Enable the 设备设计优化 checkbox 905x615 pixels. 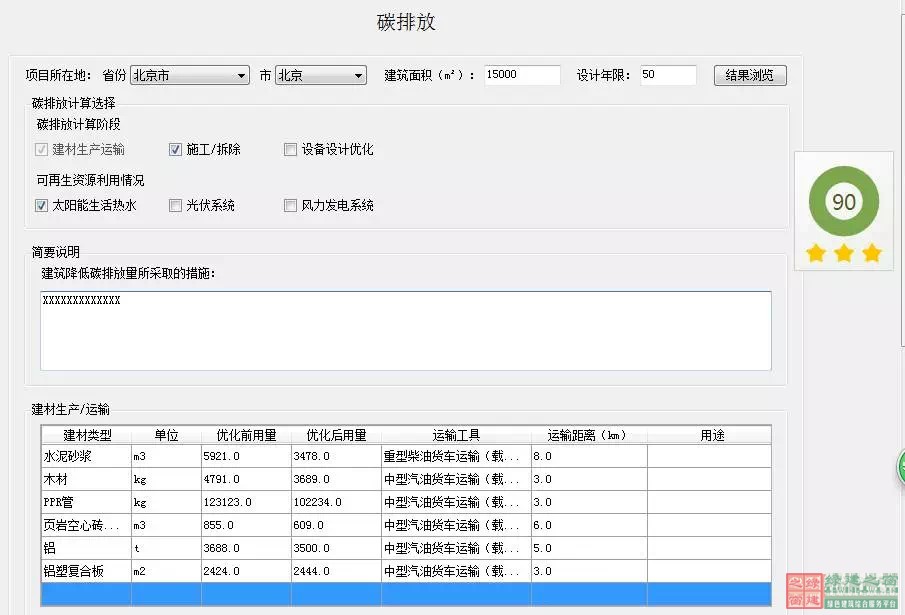290,148
